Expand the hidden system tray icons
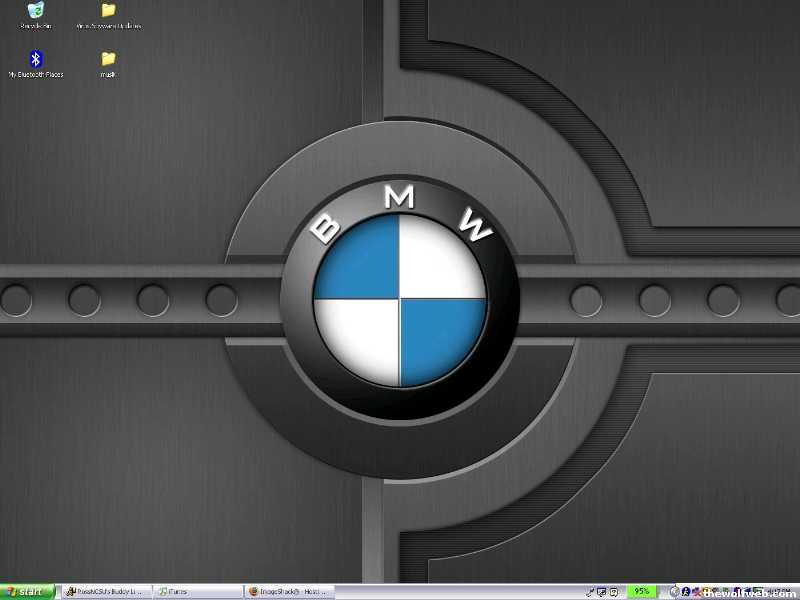This screenshot has height=600, width=800. pyautogui.click(x=675, y=592)
